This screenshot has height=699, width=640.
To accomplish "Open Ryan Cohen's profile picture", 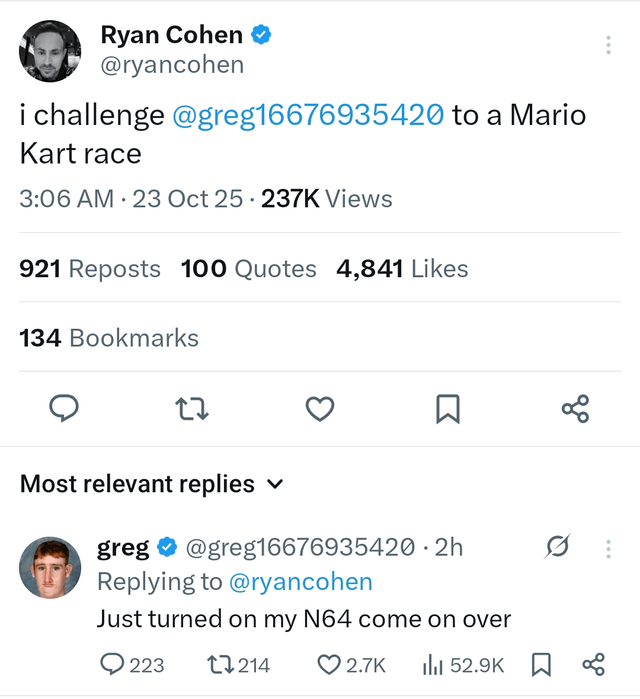I will (x=50, y=51).
